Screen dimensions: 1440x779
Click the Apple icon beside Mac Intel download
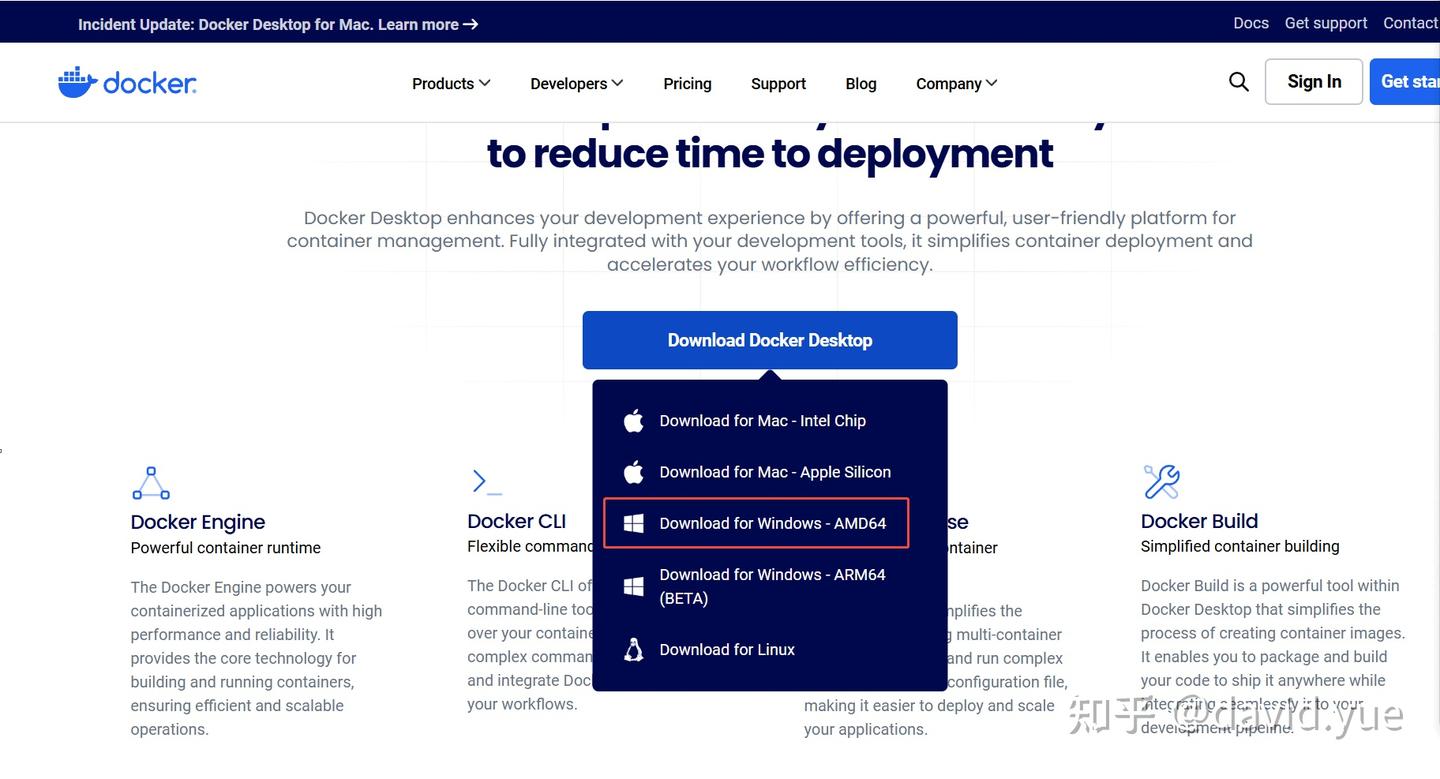pos(633,420)
